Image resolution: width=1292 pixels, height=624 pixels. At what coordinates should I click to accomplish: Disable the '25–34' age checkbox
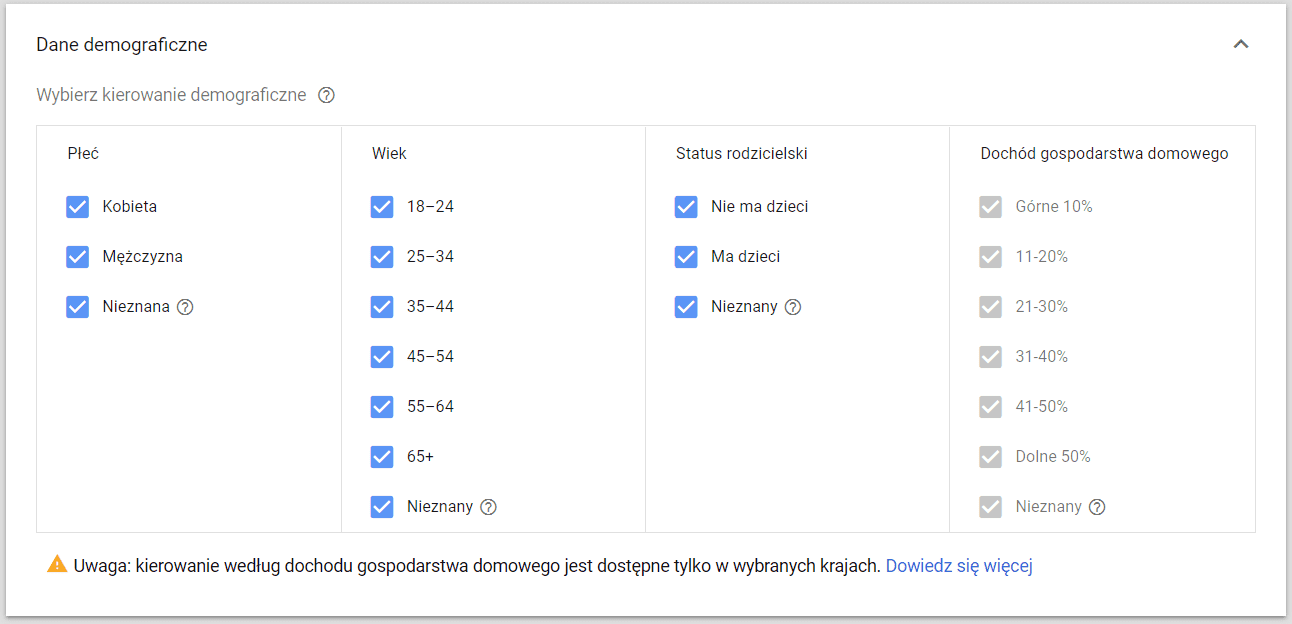coord(382,257)
